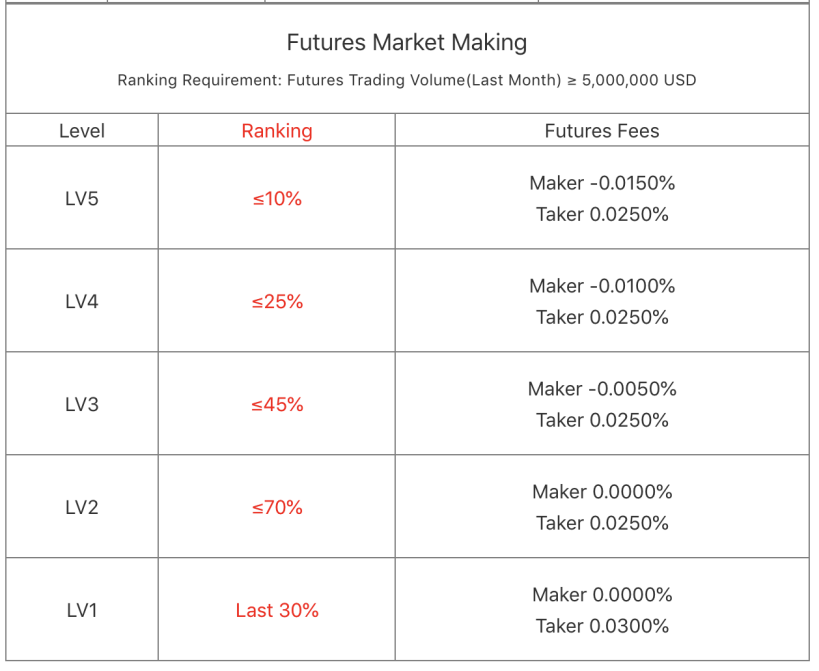The width and height of the screenshot is (819, 671).
Task: Select the LV1 level cell
Action: tap(82, 610)
